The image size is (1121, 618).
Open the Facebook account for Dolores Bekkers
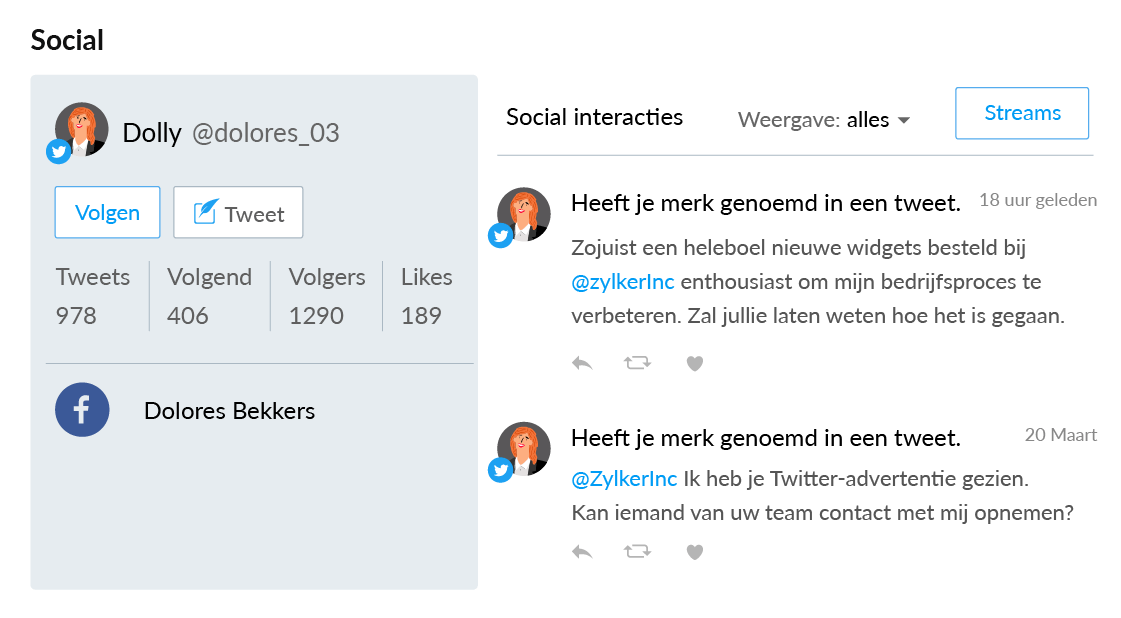pyautogui.click(x=82, y=410)
